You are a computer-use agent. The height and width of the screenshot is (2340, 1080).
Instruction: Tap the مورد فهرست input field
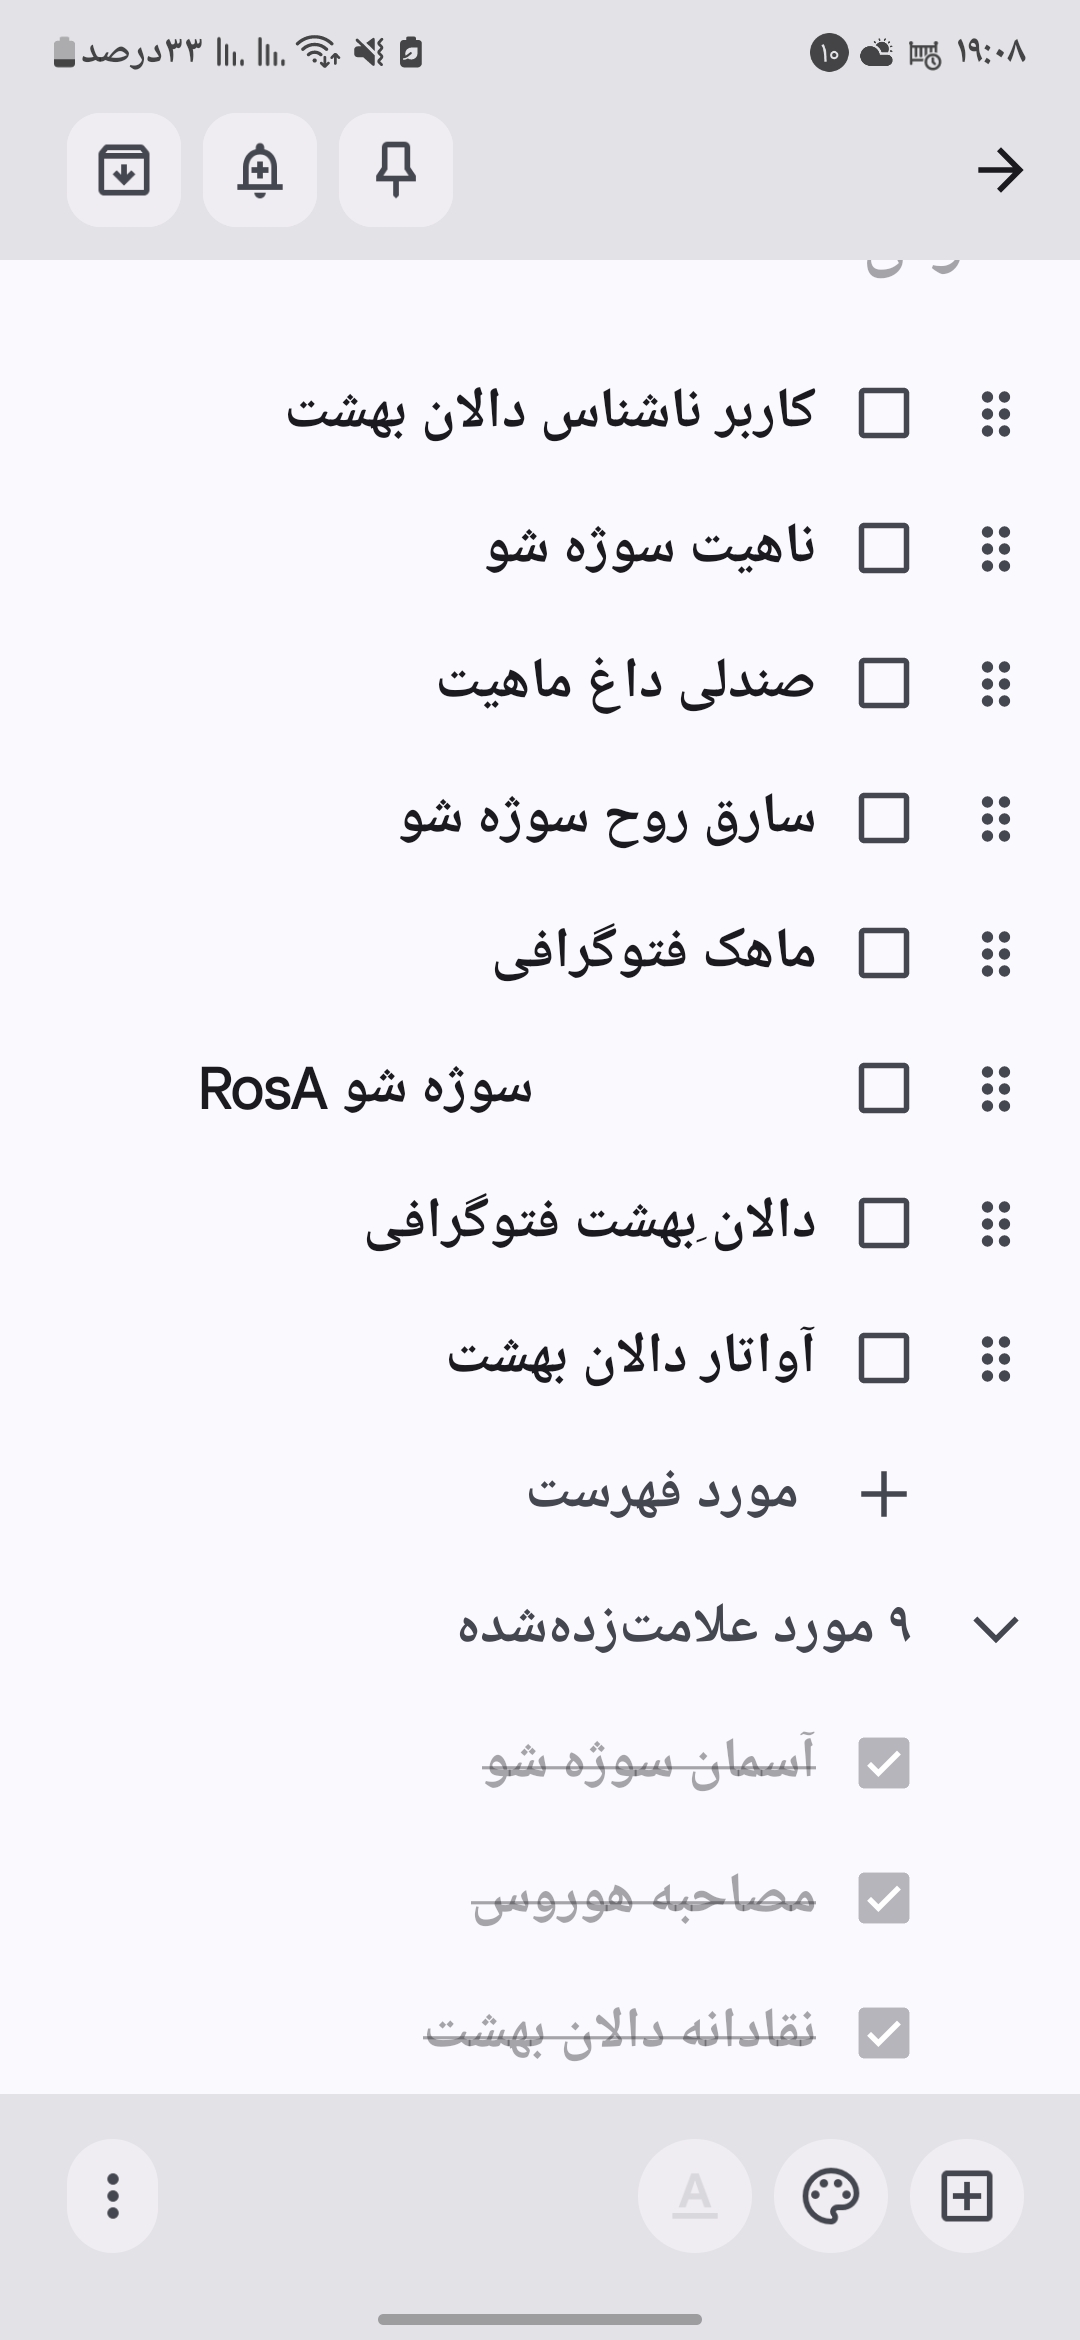[x=662, y=1494]
